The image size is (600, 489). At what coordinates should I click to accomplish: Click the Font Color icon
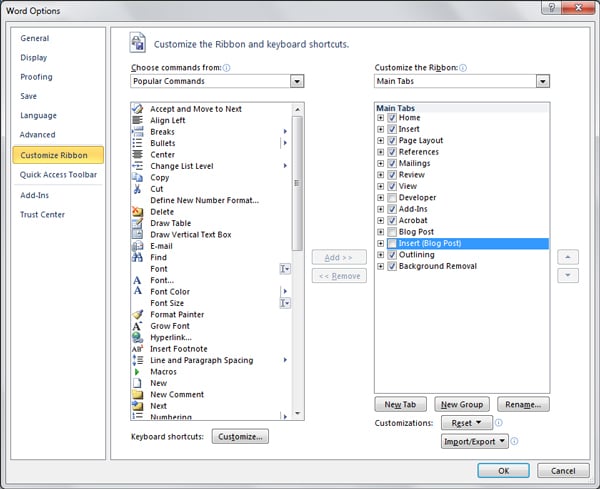[x=137, y=291]
